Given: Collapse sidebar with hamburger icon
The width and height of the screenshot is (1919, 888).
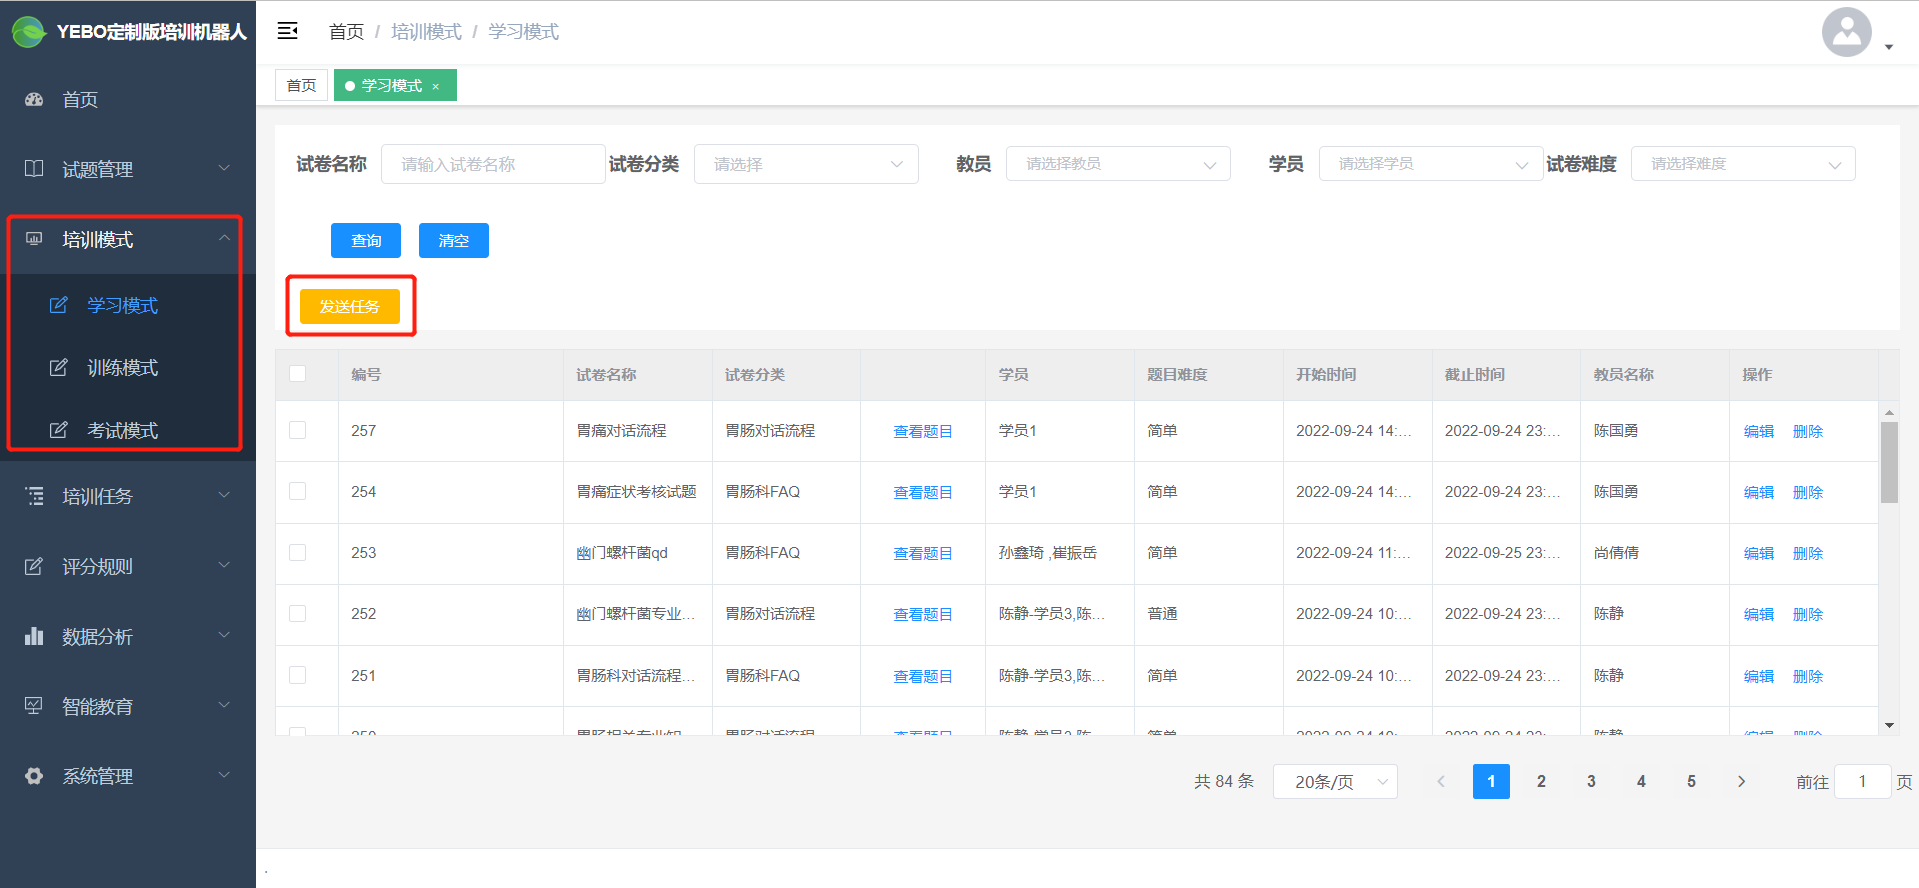Looking at the screenshot, I should pos(288,31).
